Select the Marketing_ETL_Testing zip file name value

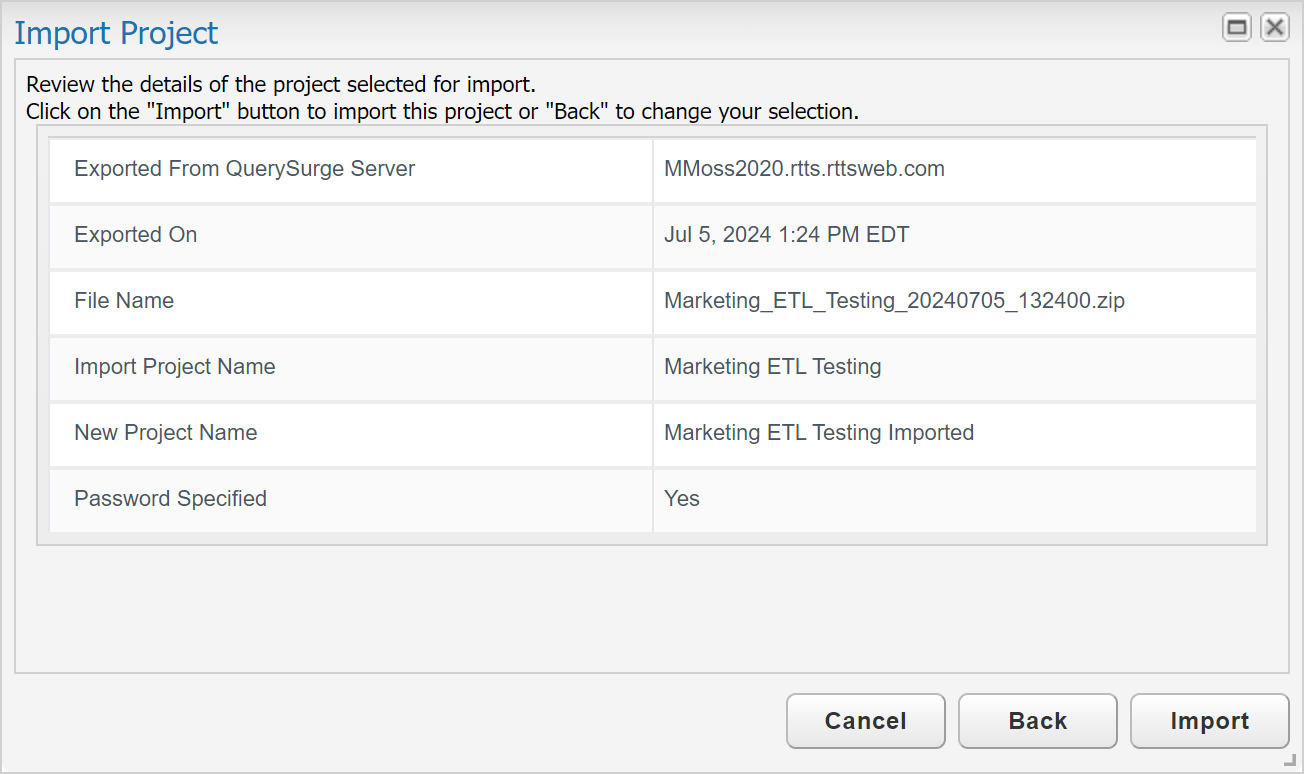(x=894, y=301)
